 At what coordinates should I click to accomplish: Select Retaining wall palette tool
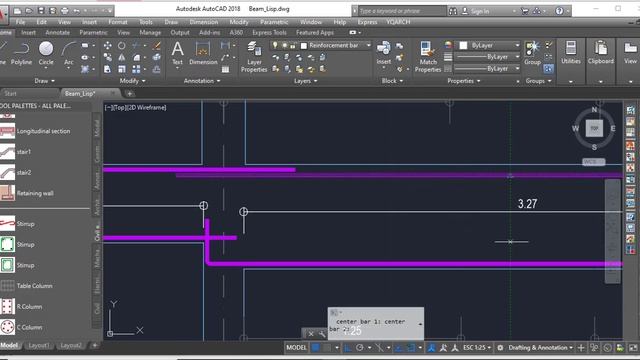coord(27,193)
